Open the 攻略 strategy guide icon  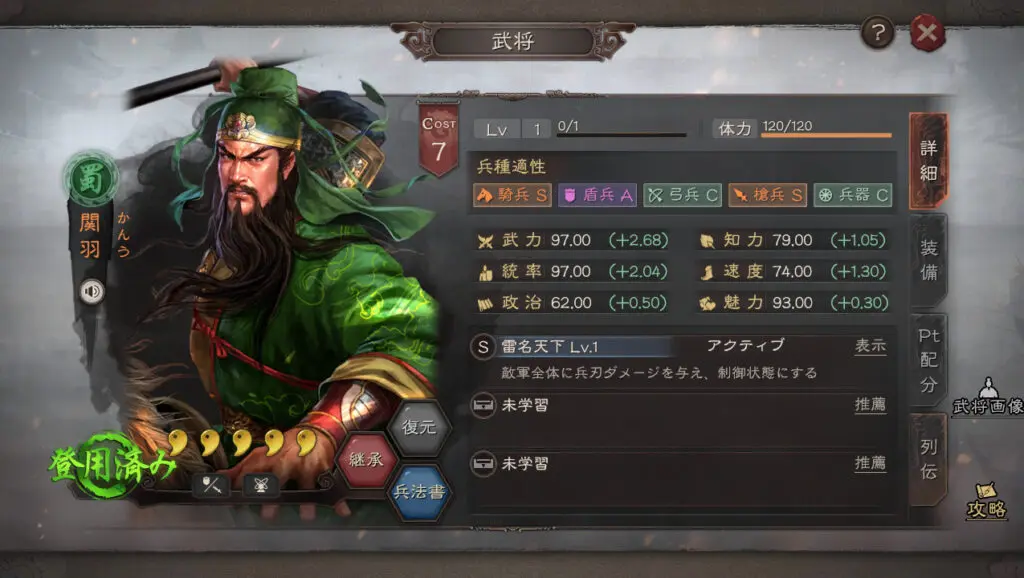click(986, 501)
